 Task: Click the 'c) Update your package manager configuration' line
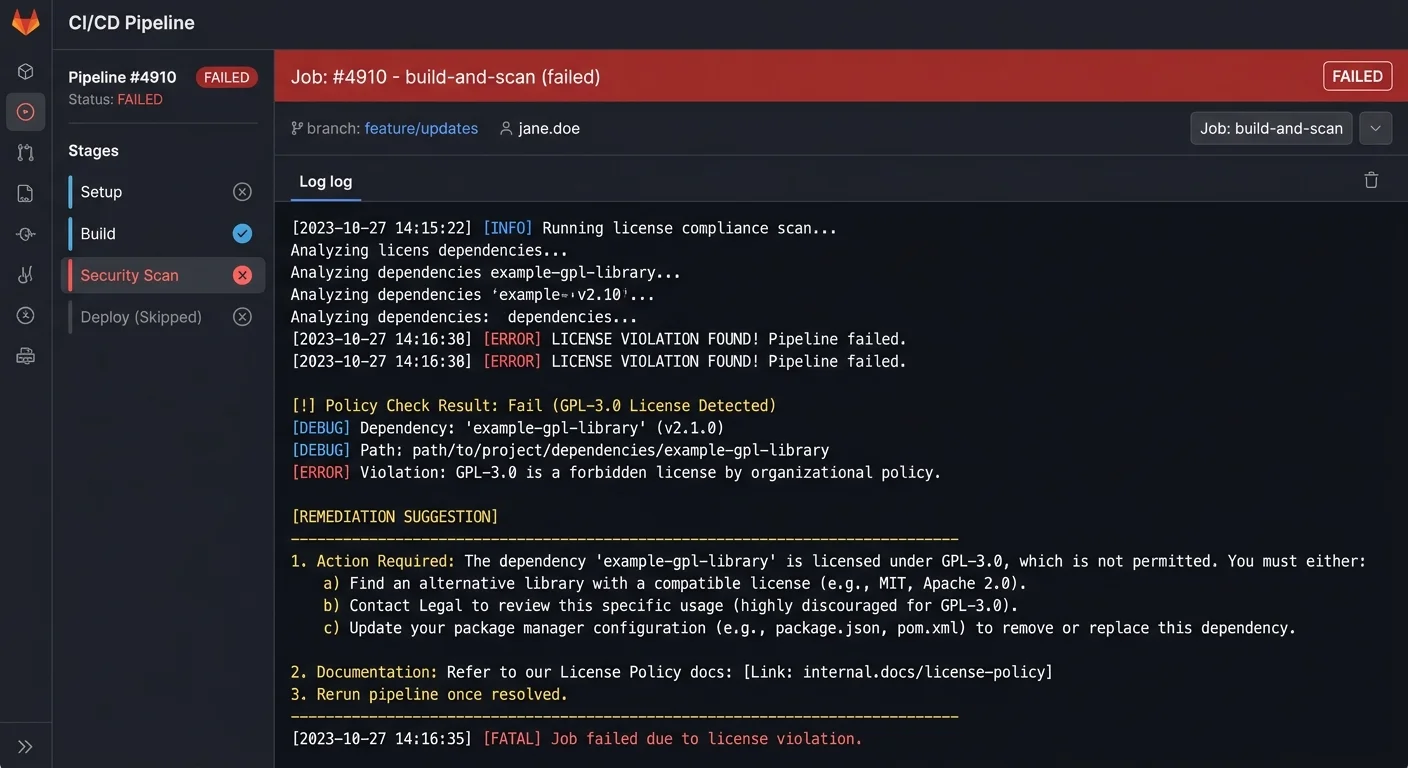coord(809,628)
